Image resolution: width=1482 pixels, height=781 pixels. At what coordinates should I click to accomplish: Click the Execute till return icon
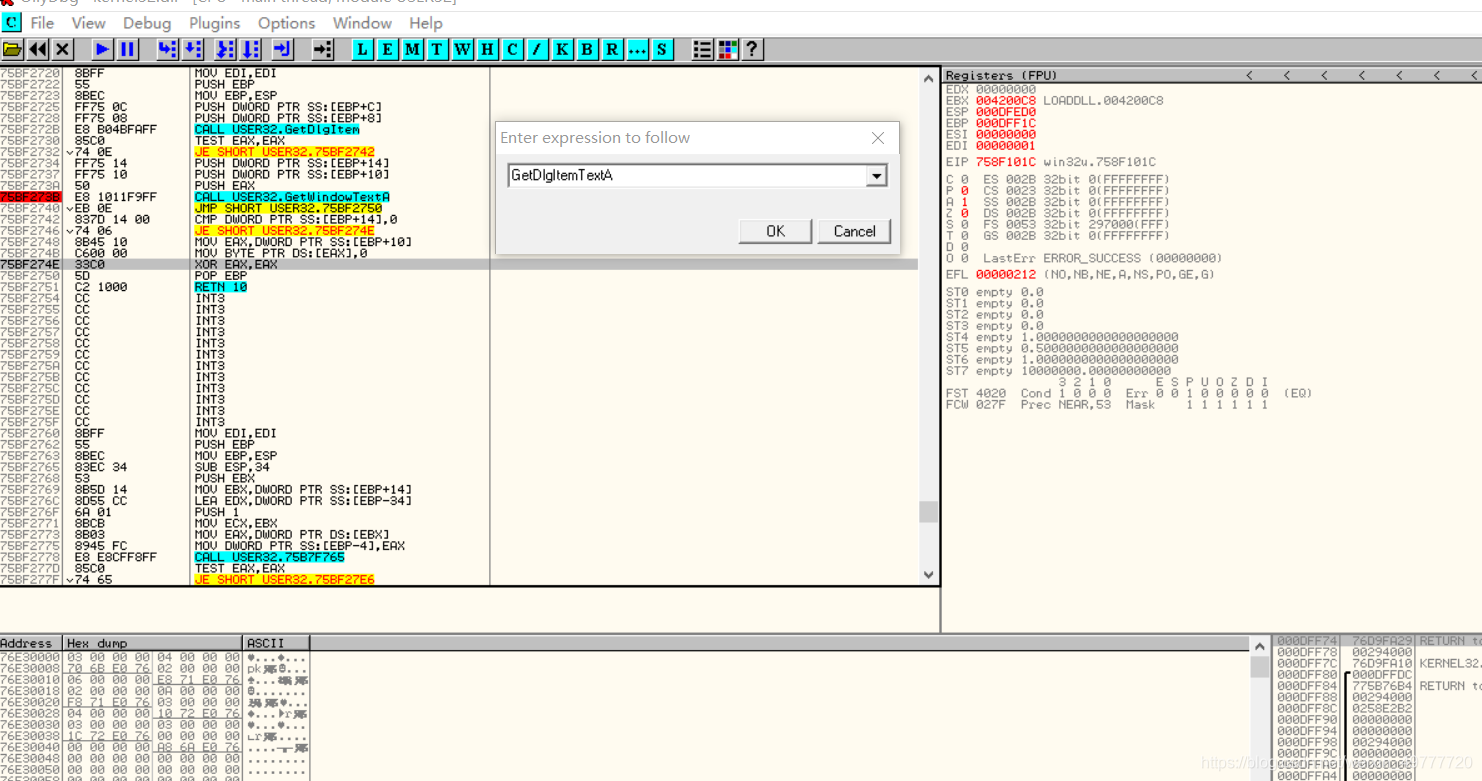point(283,49)
